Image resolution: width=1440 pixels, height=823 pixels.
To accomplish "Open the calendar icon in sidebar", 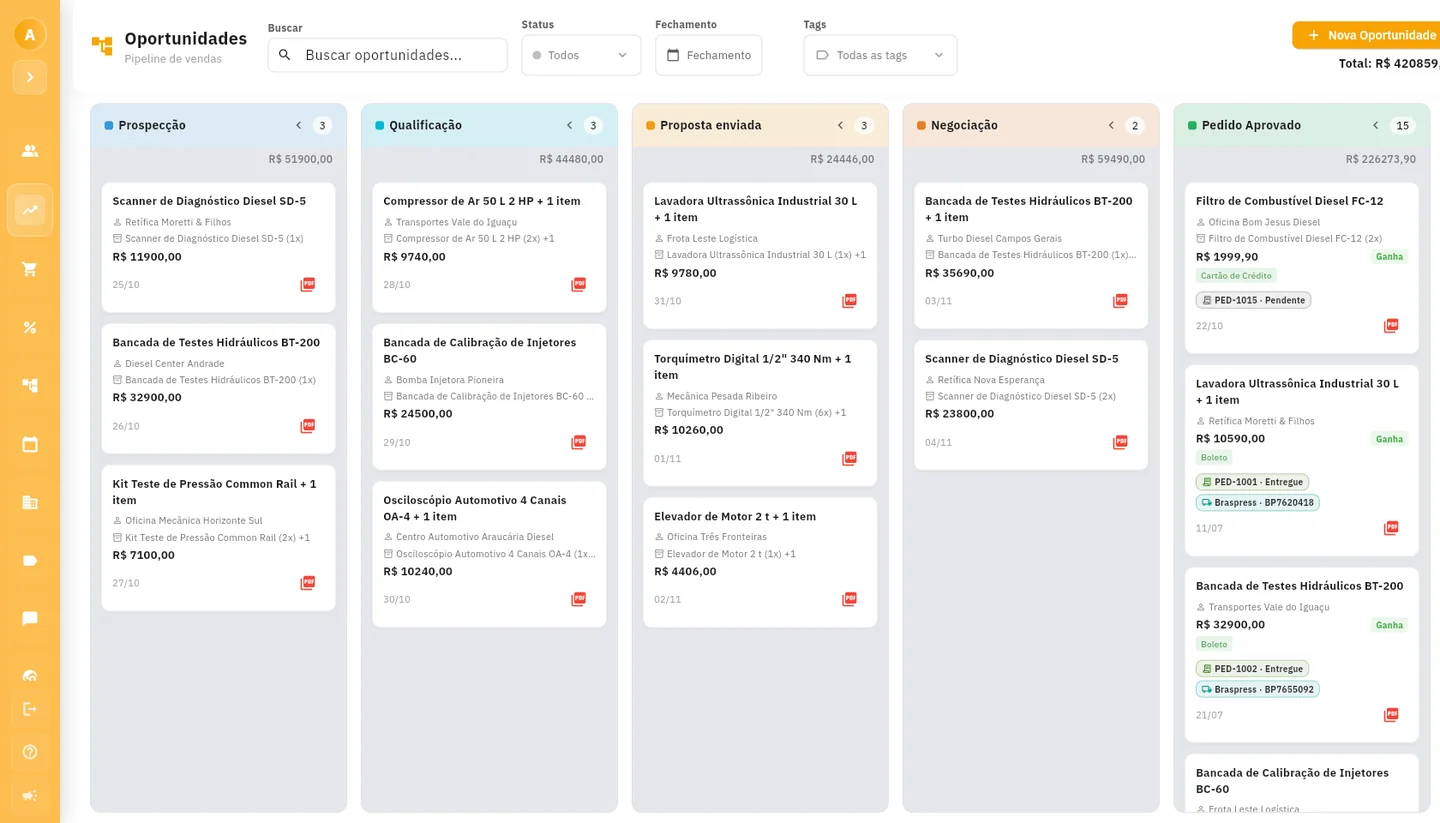I will click(30, 444).
